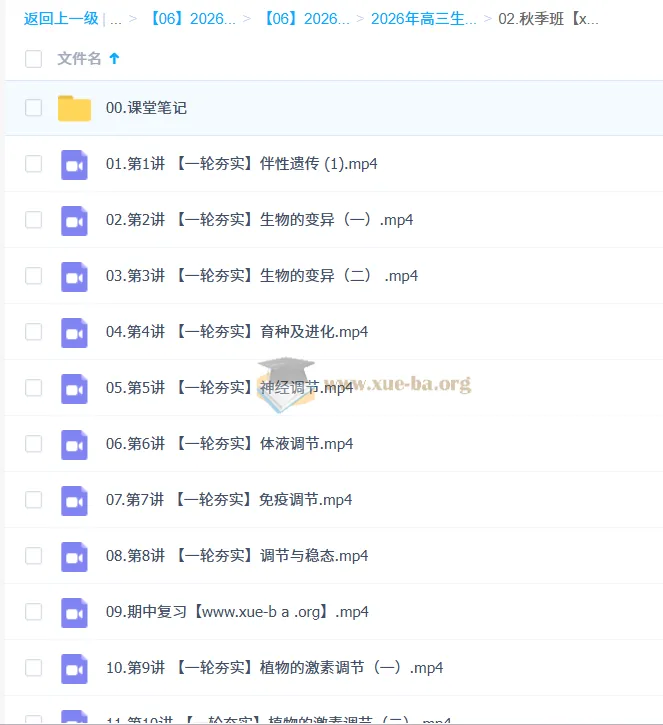The image size is (663, 725).
Task: Go to 2026年高三生... breadcrumb folder
Action: tap(423, 18)
